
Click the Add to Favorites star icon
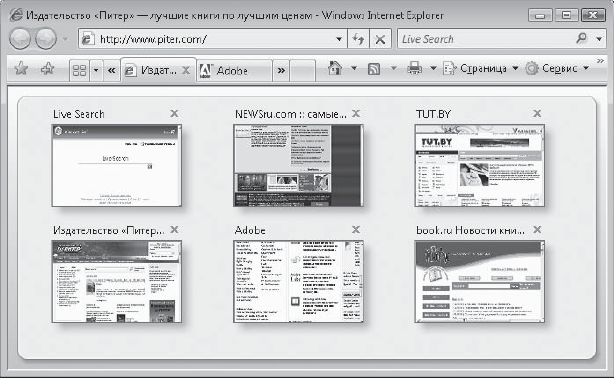[48, 69]
